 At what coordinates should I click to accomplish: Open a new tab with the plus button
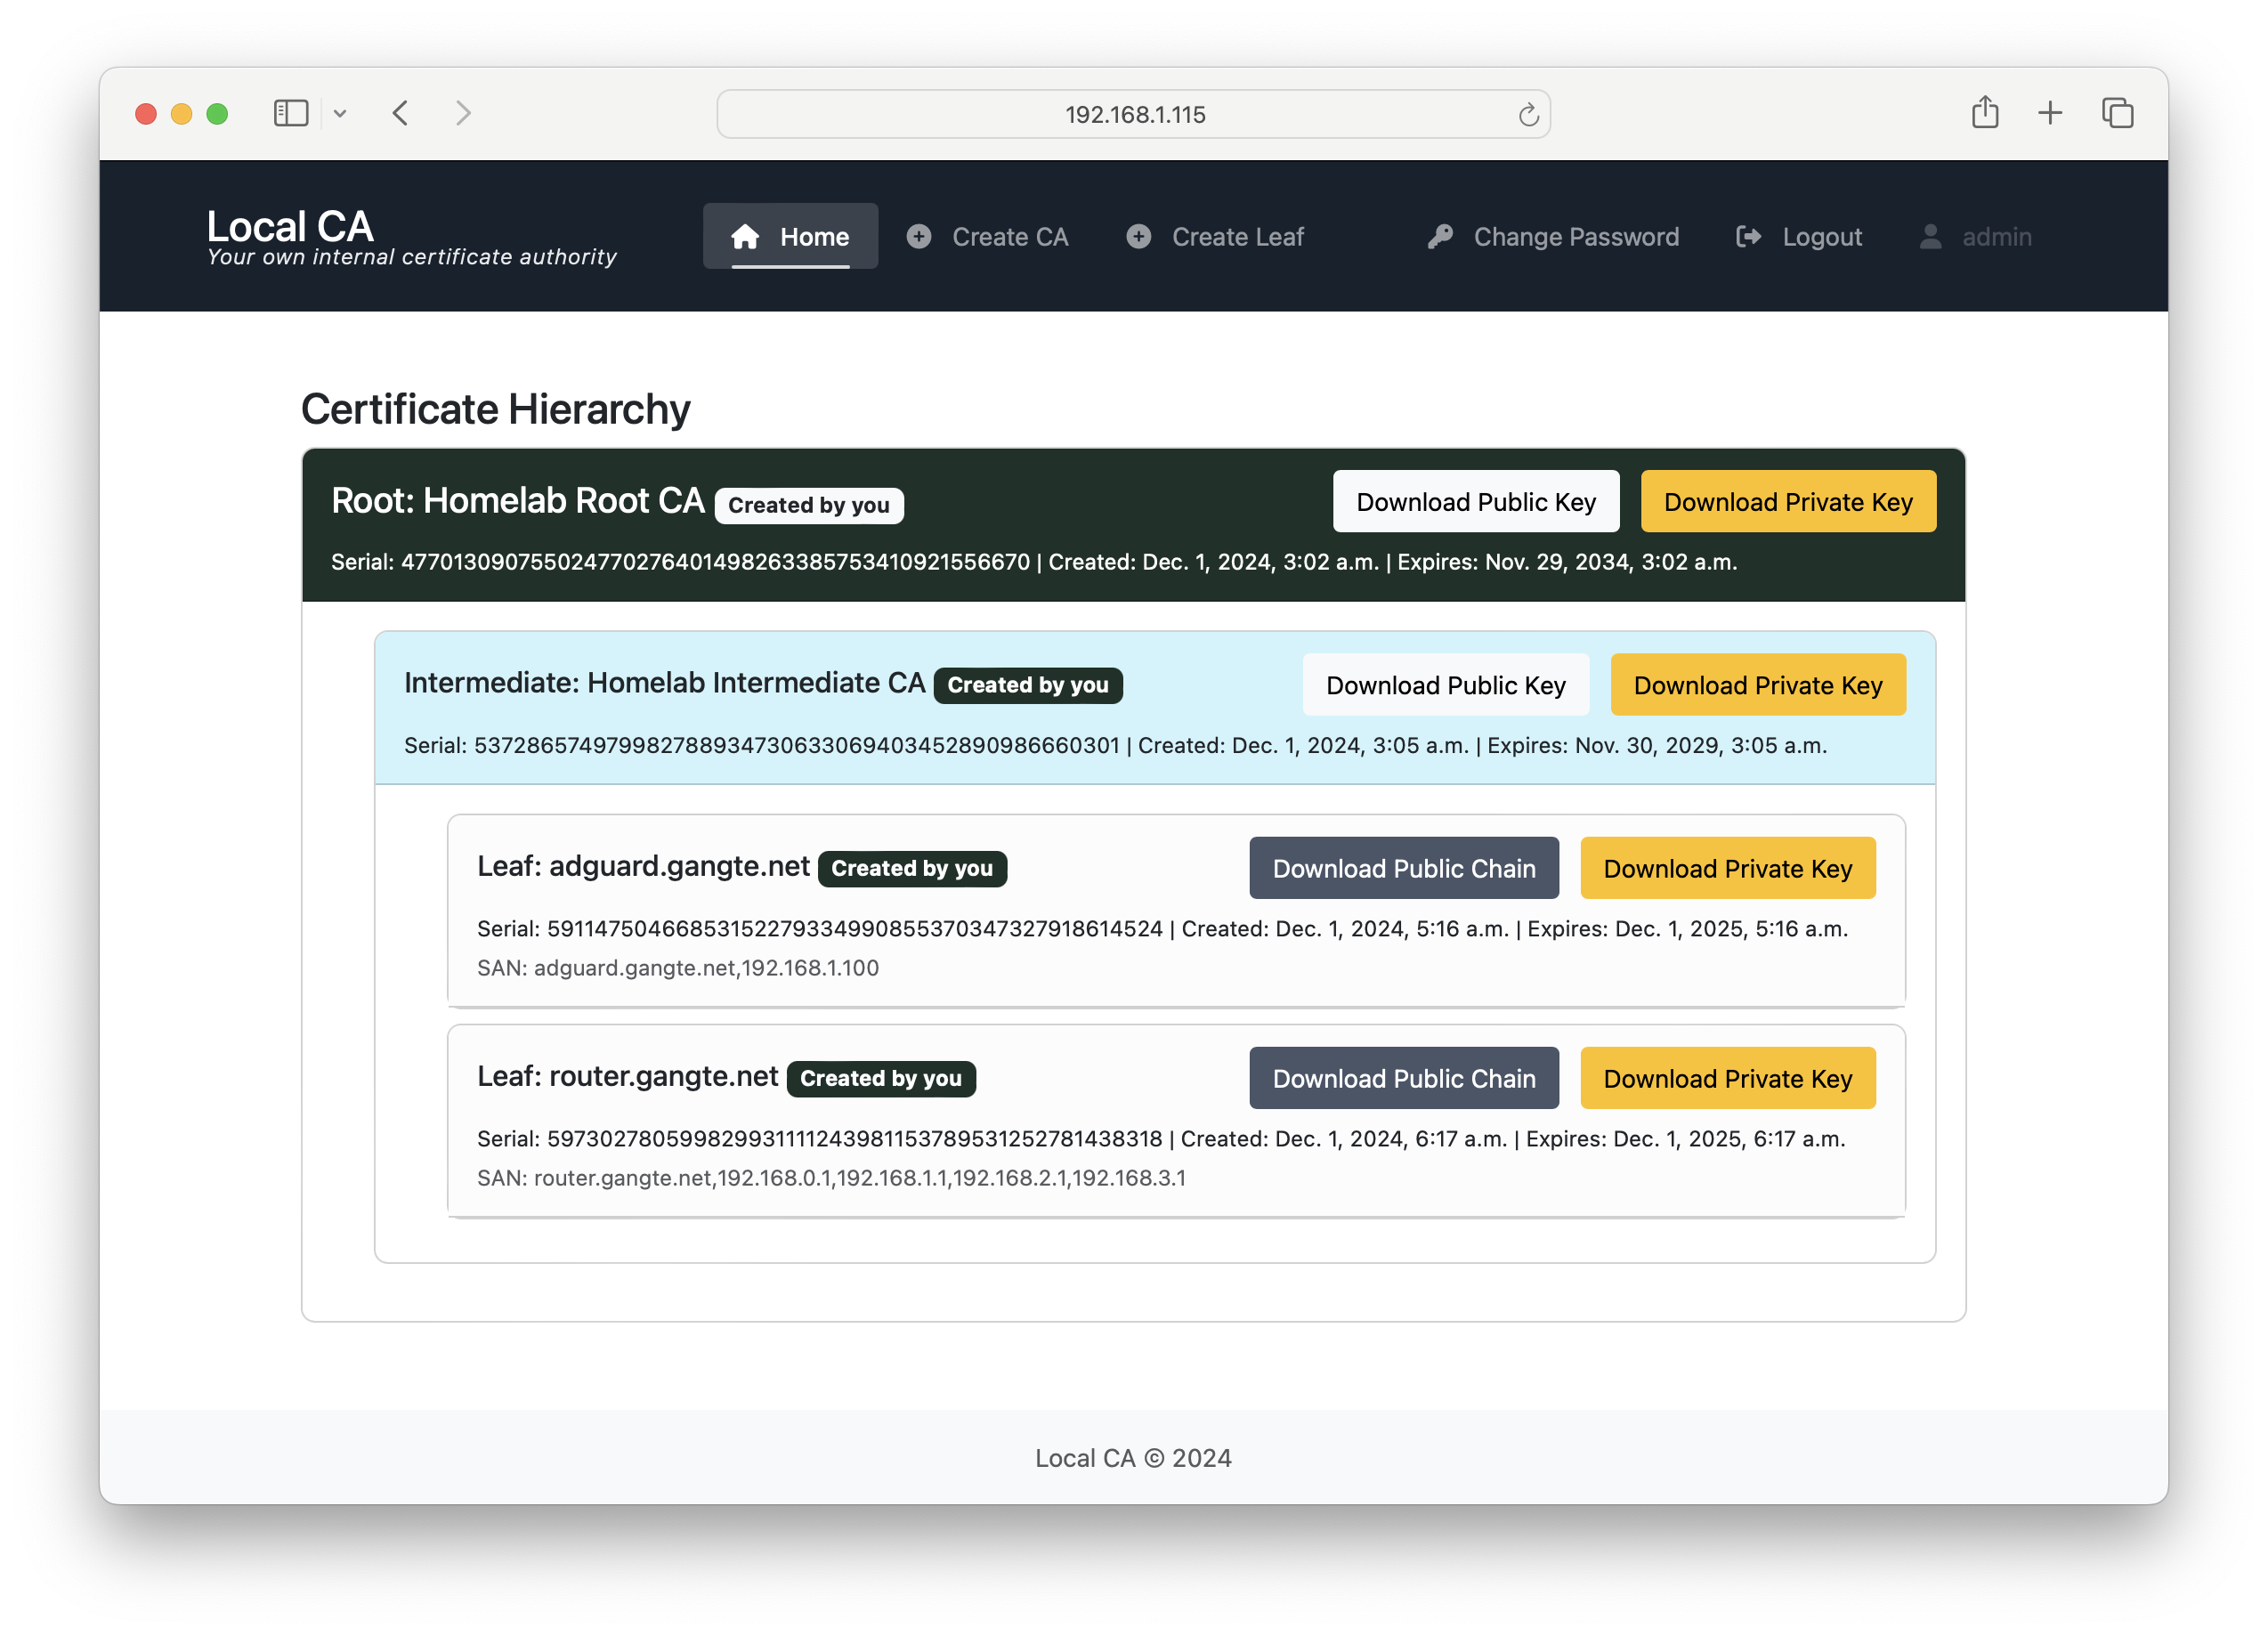coord(2050,113)
